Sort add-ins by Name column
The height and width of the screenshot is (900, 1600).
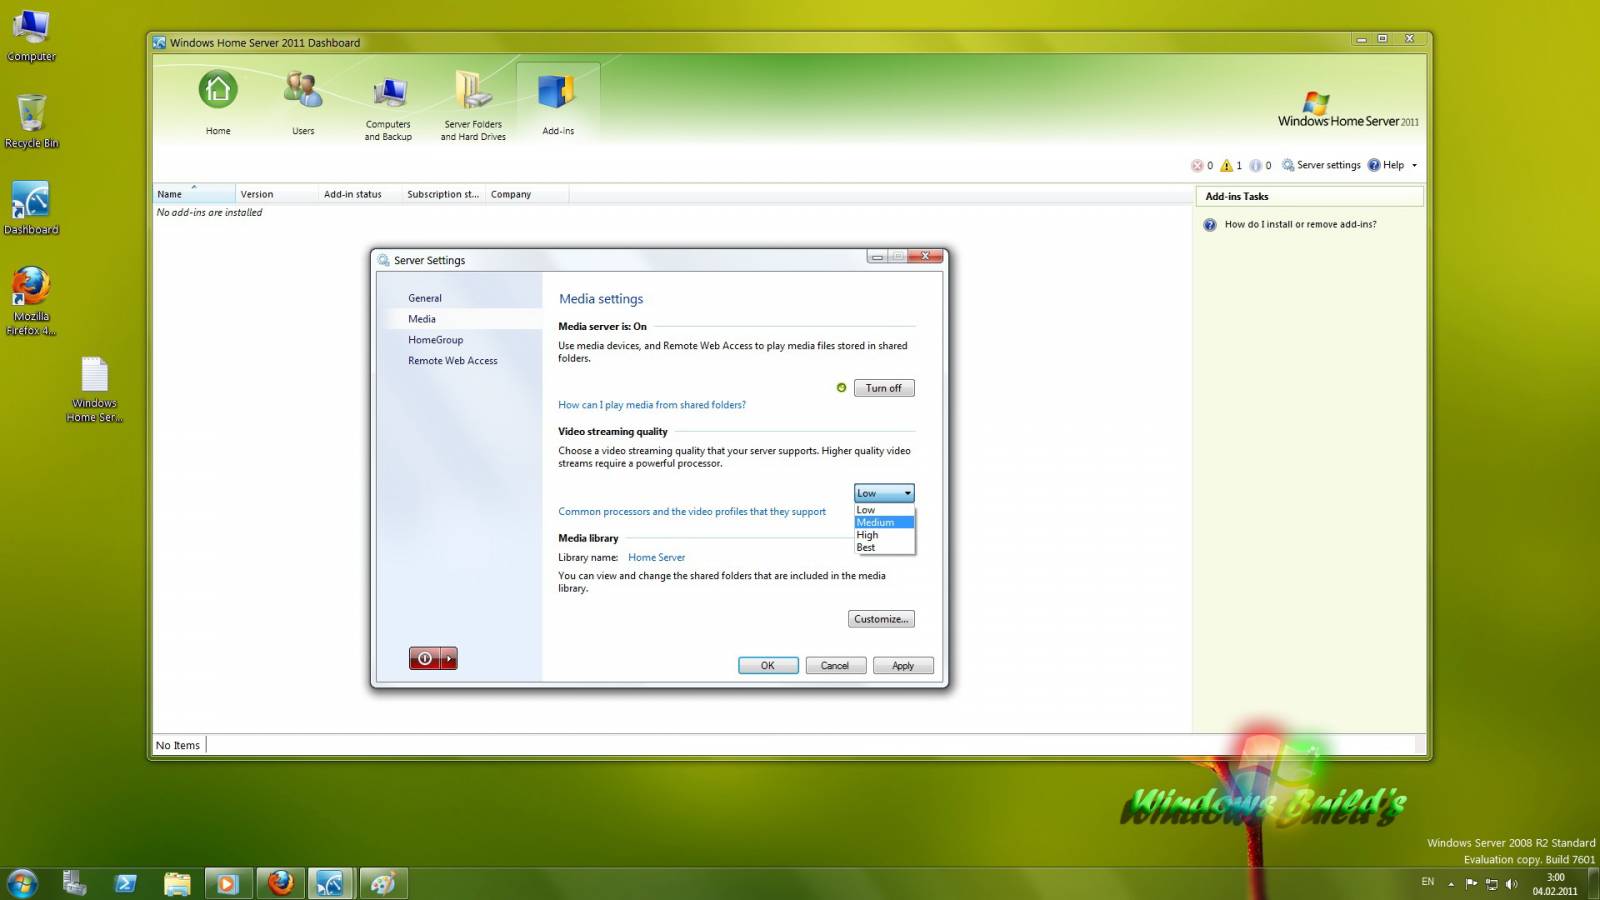pos(194,194)
